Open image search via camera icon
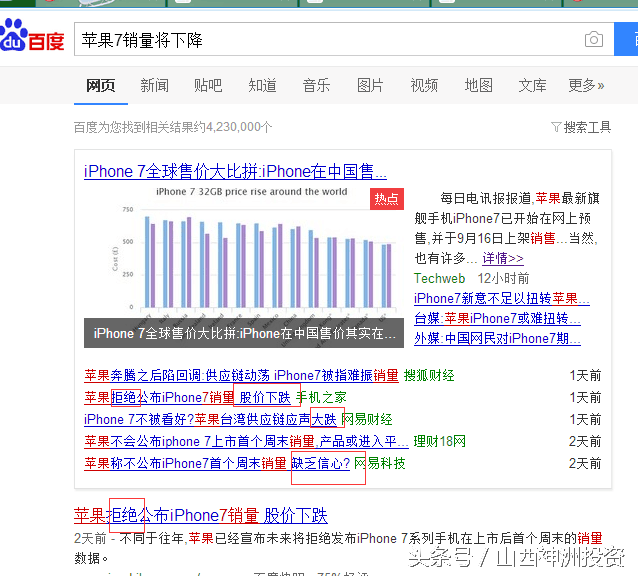The image size is (638, 576). (x=594, y=39)
